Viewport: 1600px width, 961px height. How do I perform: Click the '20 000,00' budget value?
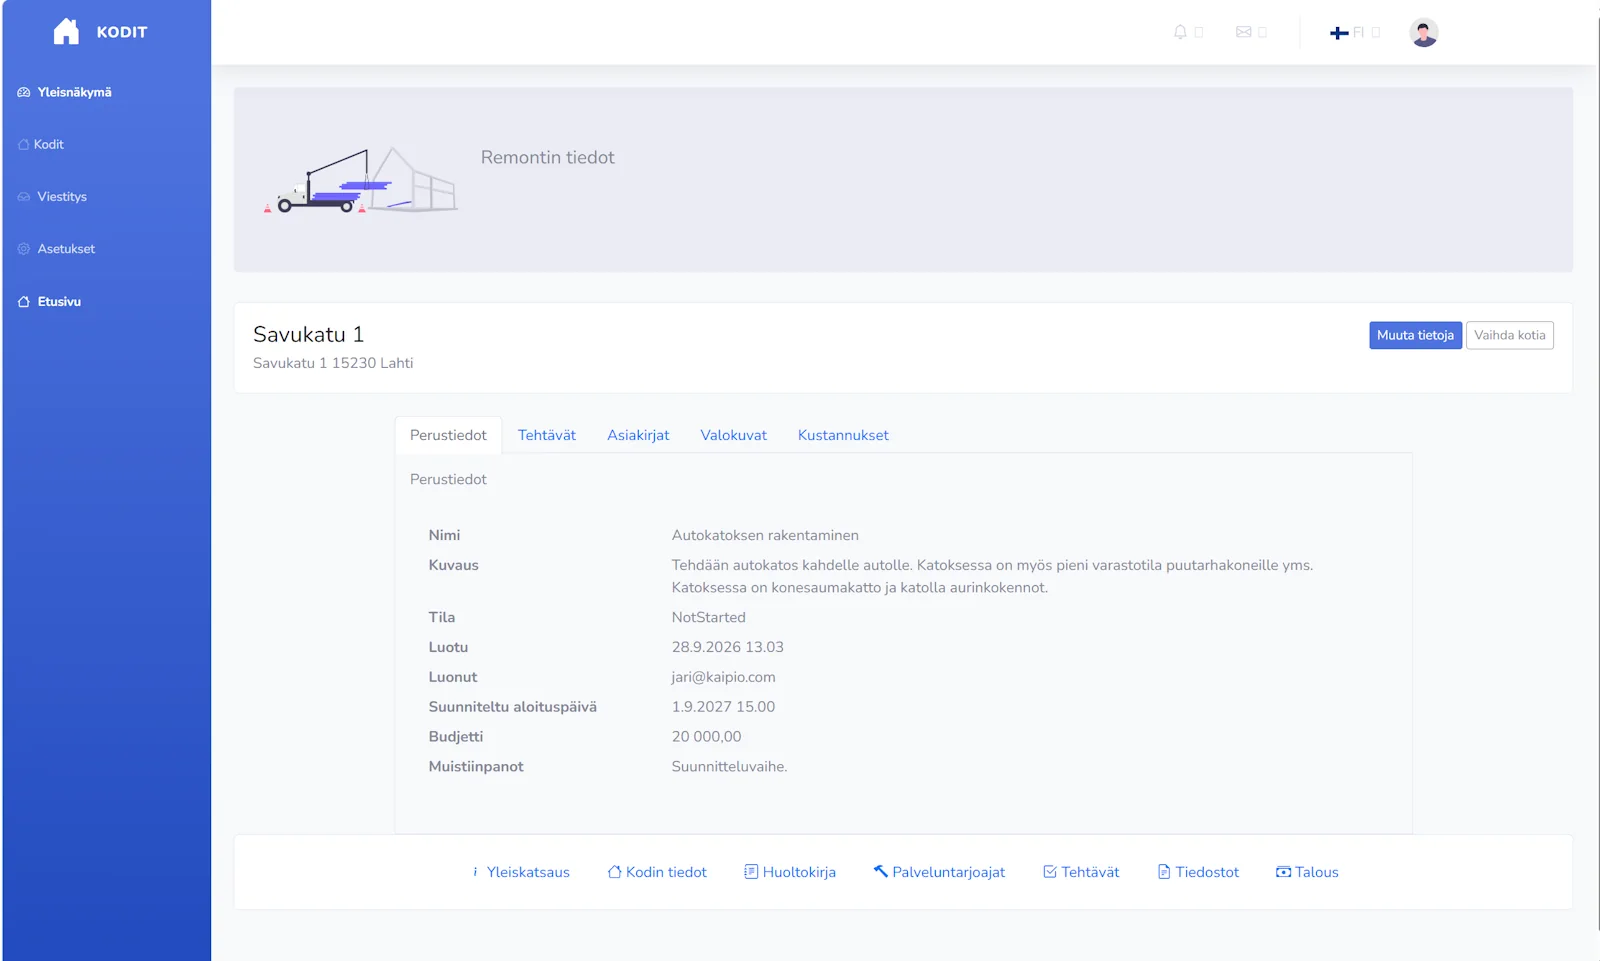706,736
